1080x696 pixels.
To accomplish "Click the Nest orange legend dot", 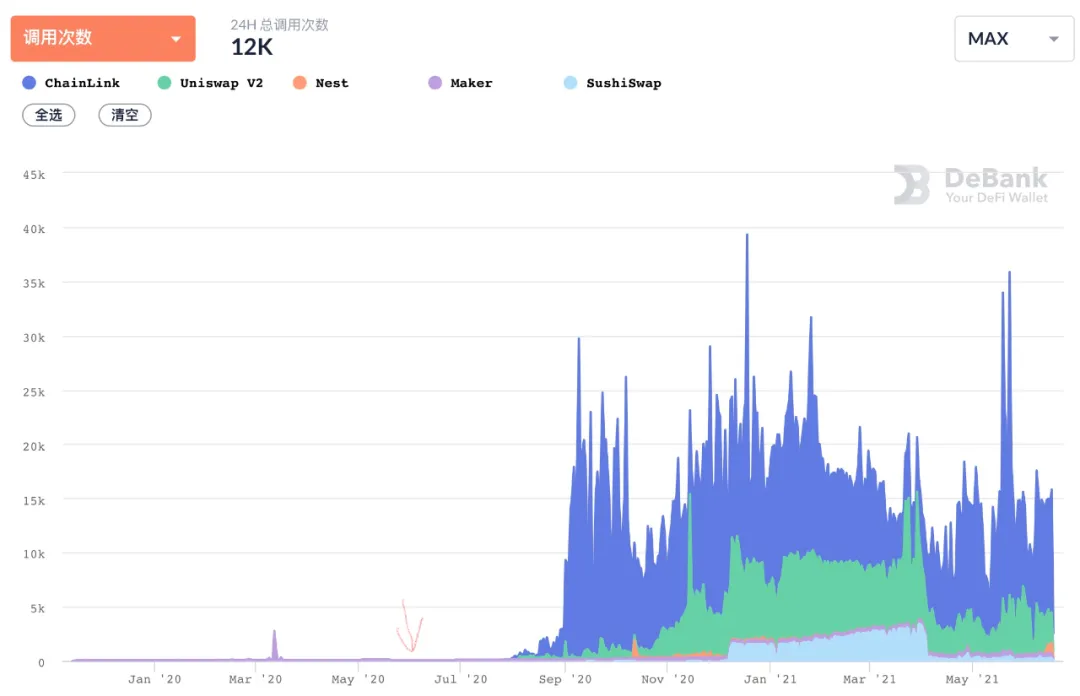I will pyautogui.click(x=300, y=83).
